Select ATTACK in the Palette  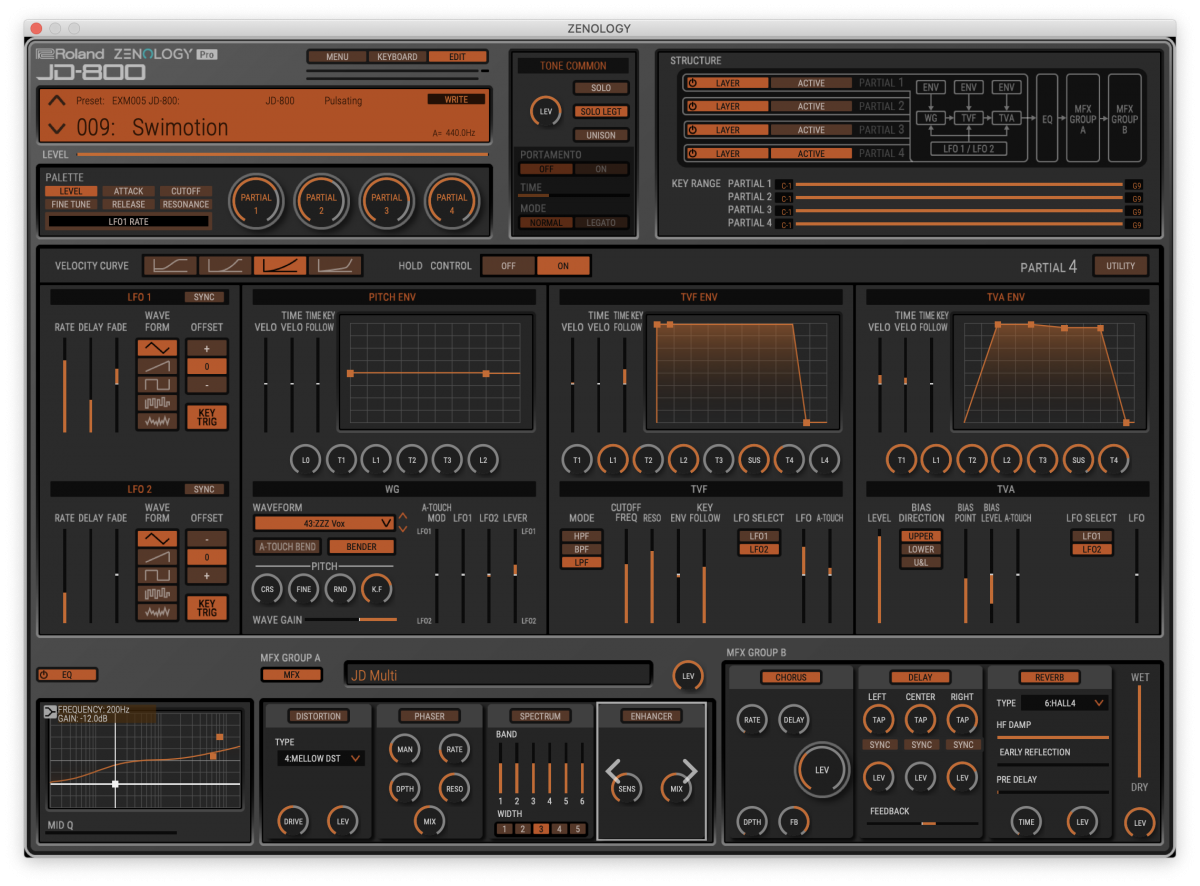coord(128,191)
